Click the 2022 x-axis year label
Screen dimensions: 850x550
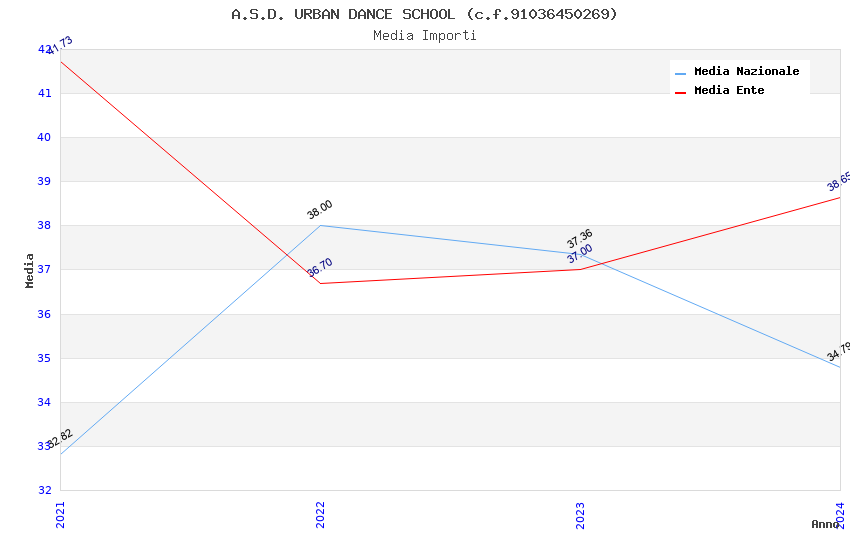tap(320, 514)
